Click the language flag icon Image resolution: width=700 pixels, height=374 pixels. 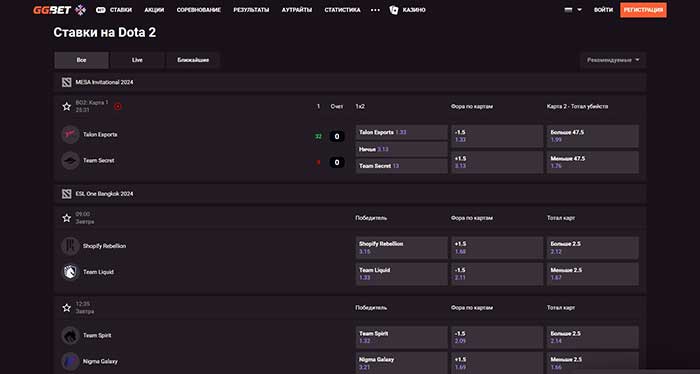coord(568,10)
